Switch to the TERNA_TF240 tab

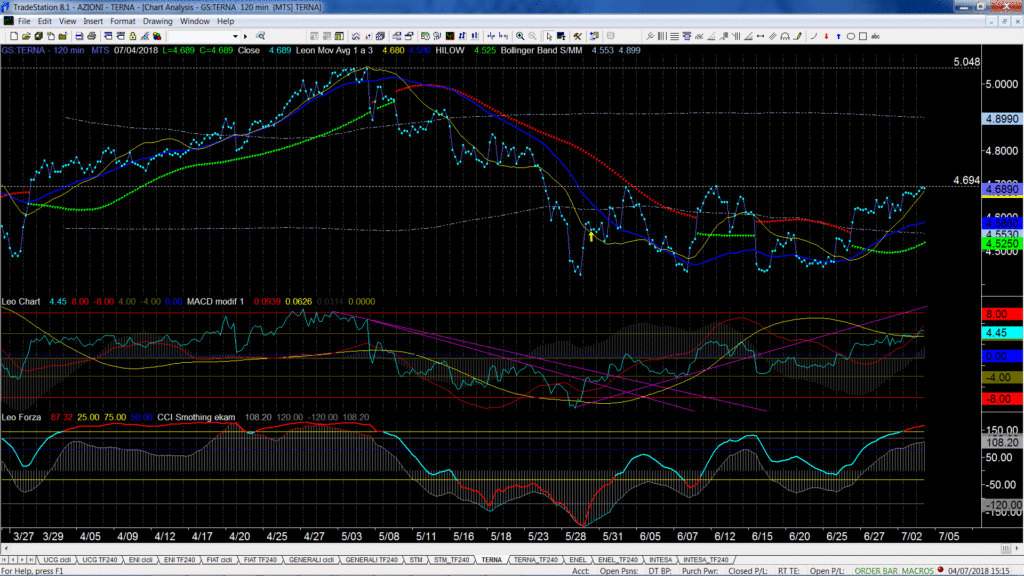536,560
